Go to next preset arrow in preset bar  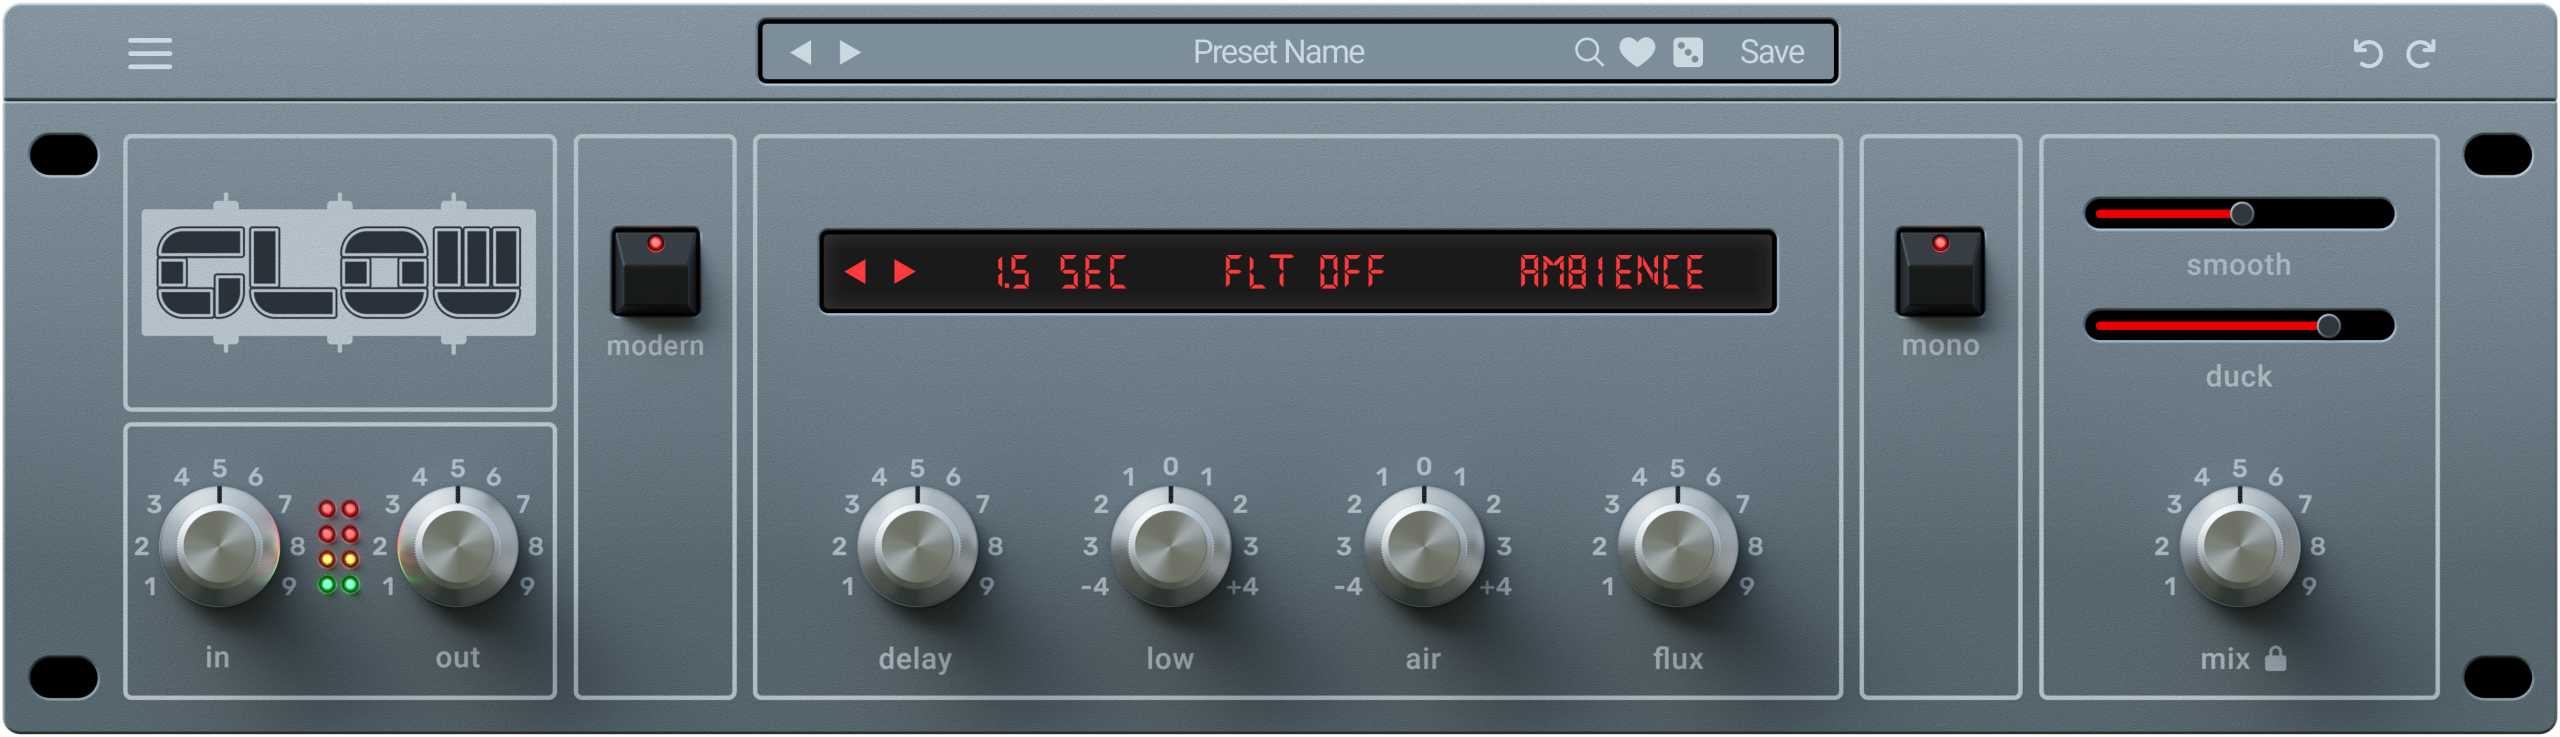pyautogui.click(x=850, y=52)
